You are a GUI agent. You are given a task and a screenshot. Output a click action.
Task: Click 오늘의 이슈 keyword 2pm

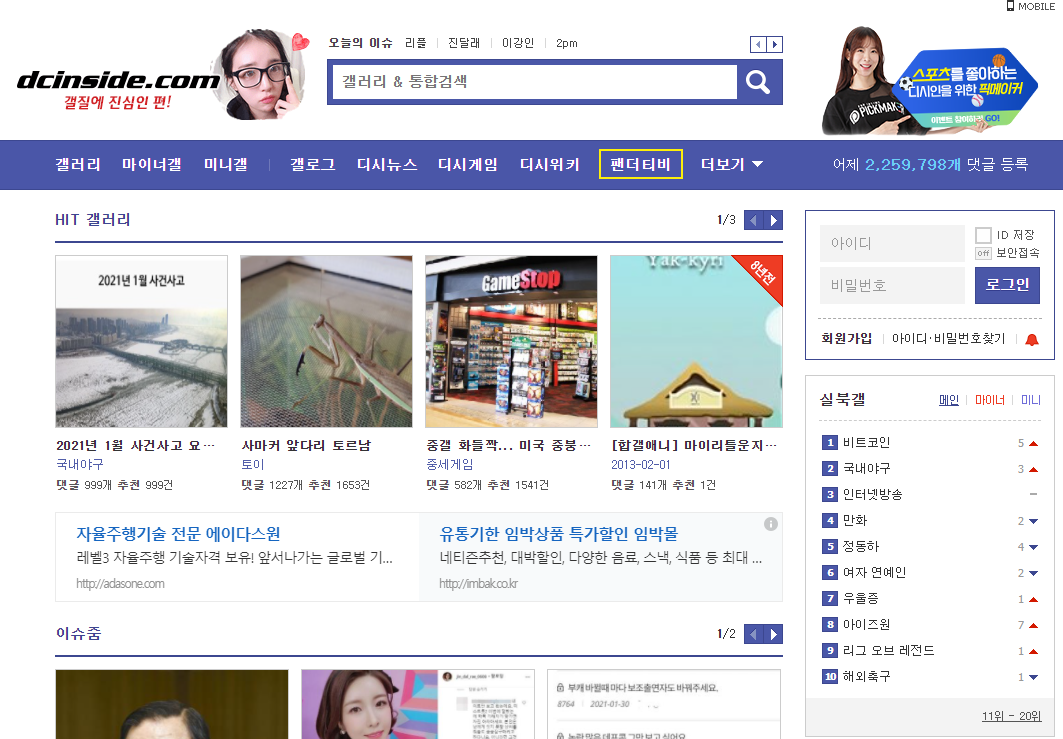[567, 43]
